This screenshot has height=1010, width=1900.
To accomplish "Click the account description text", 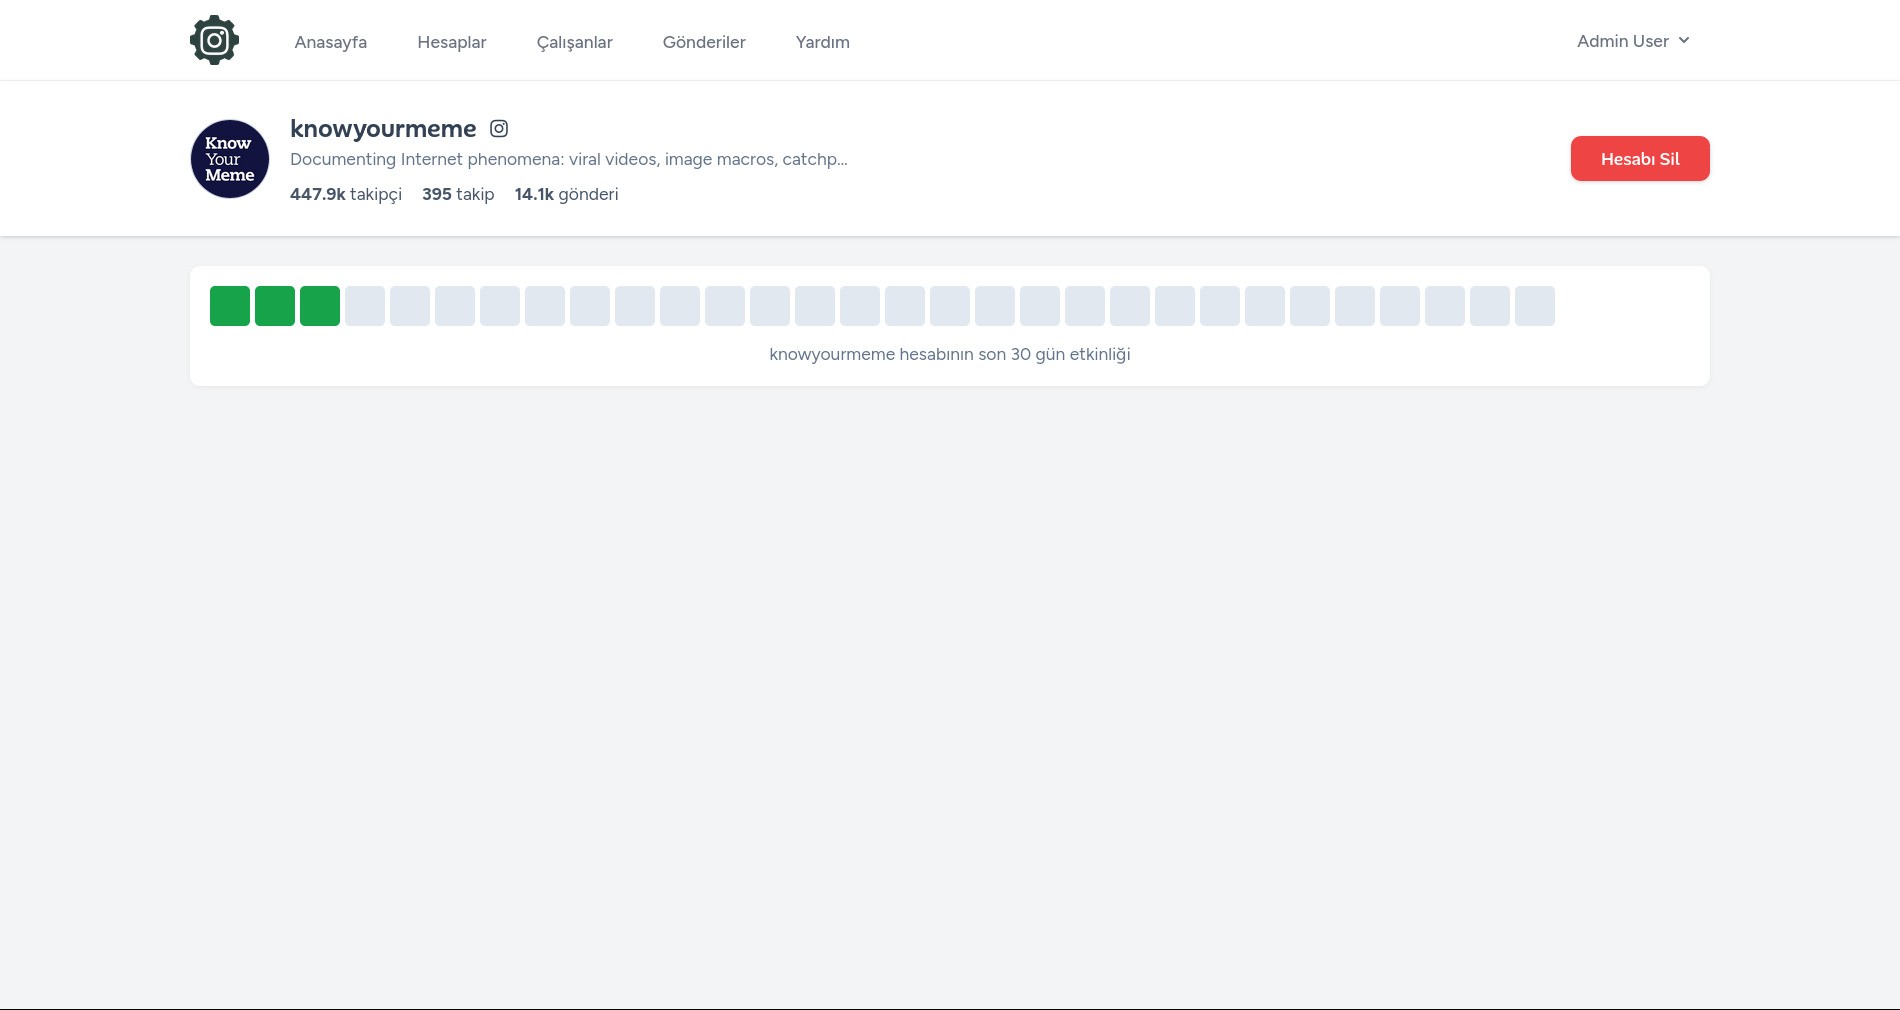I will tap(569, 159).
